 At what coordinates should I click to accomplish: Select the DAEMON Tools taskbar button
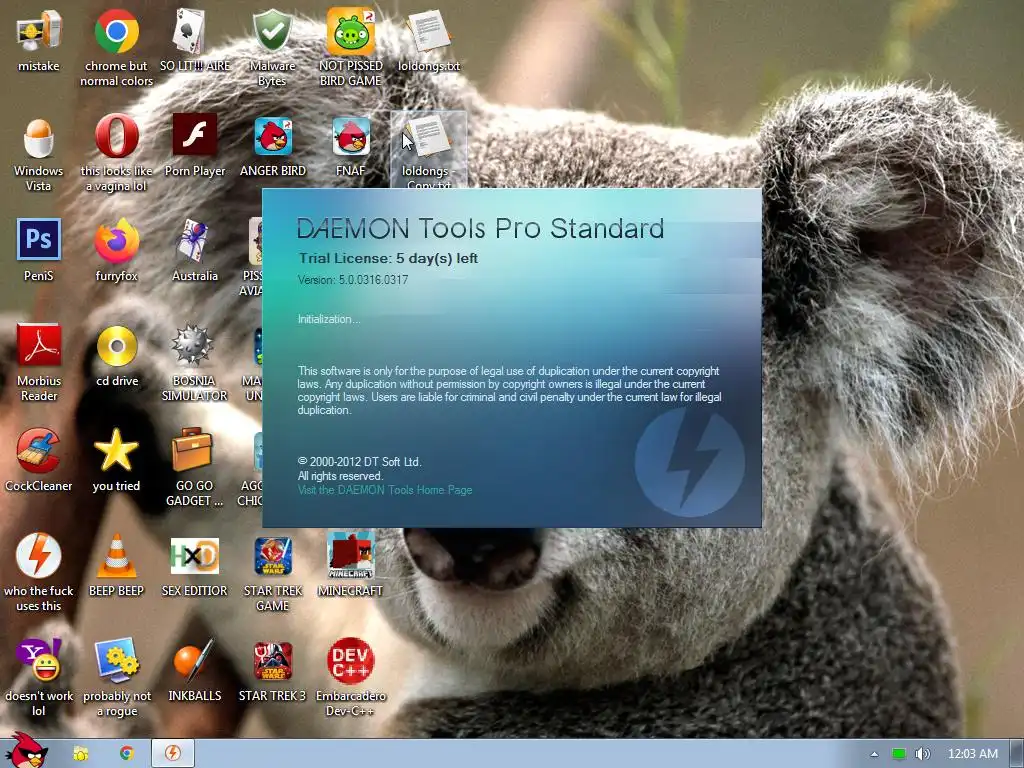click(173, 753)
